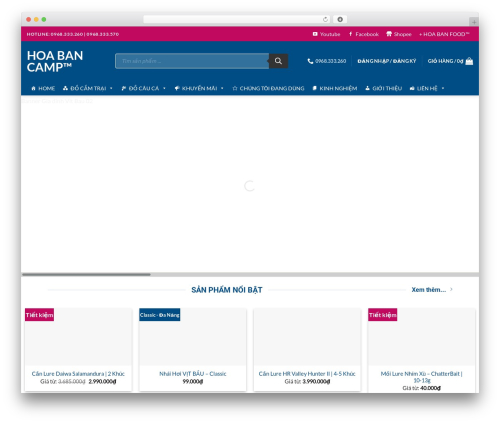
Task: Open the LIÊN HỆ menu
Action: click(427, 88)
